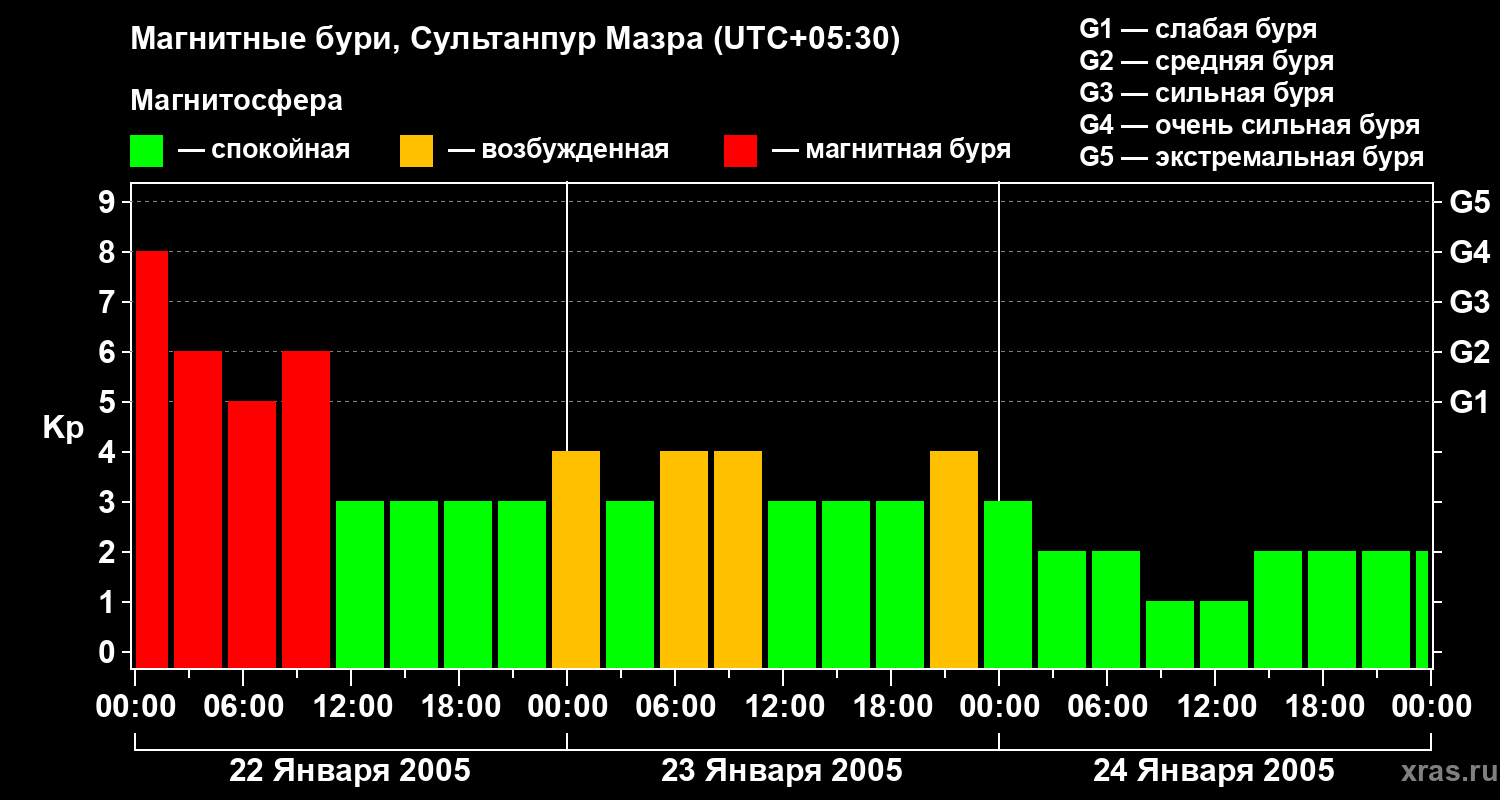Select the green bar at 18:00 on 22 January
This screenshot has width=1500, height=800.
[468, 585]
